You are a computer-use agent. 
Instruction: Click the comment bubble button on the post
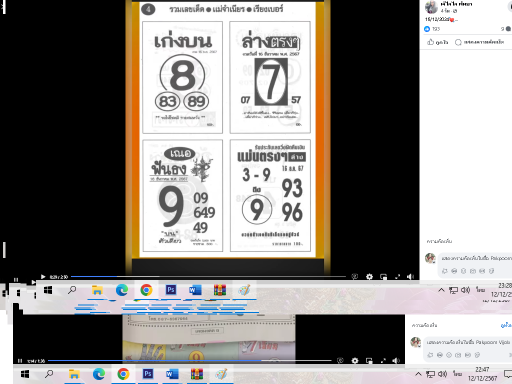click(x=479, y=42)
